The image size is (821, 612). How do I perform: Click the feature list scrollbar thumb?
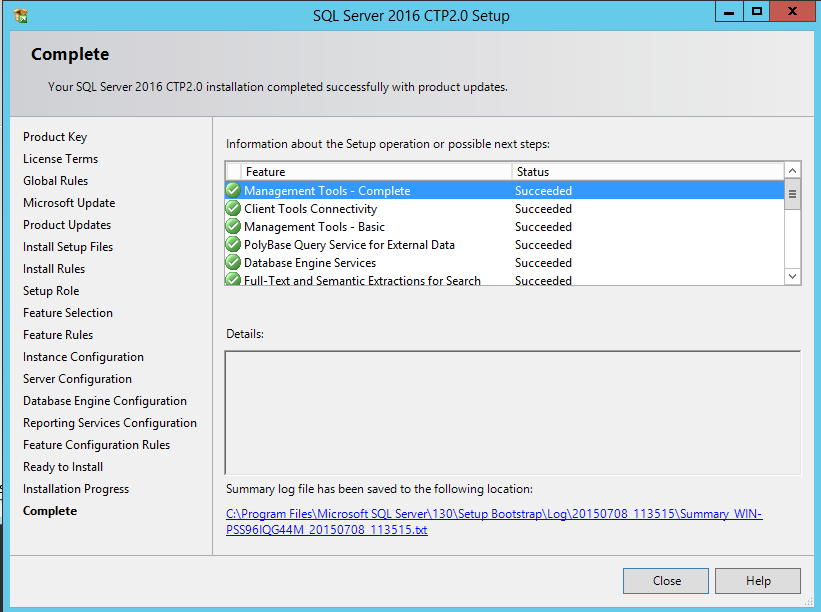pos(793,194)
